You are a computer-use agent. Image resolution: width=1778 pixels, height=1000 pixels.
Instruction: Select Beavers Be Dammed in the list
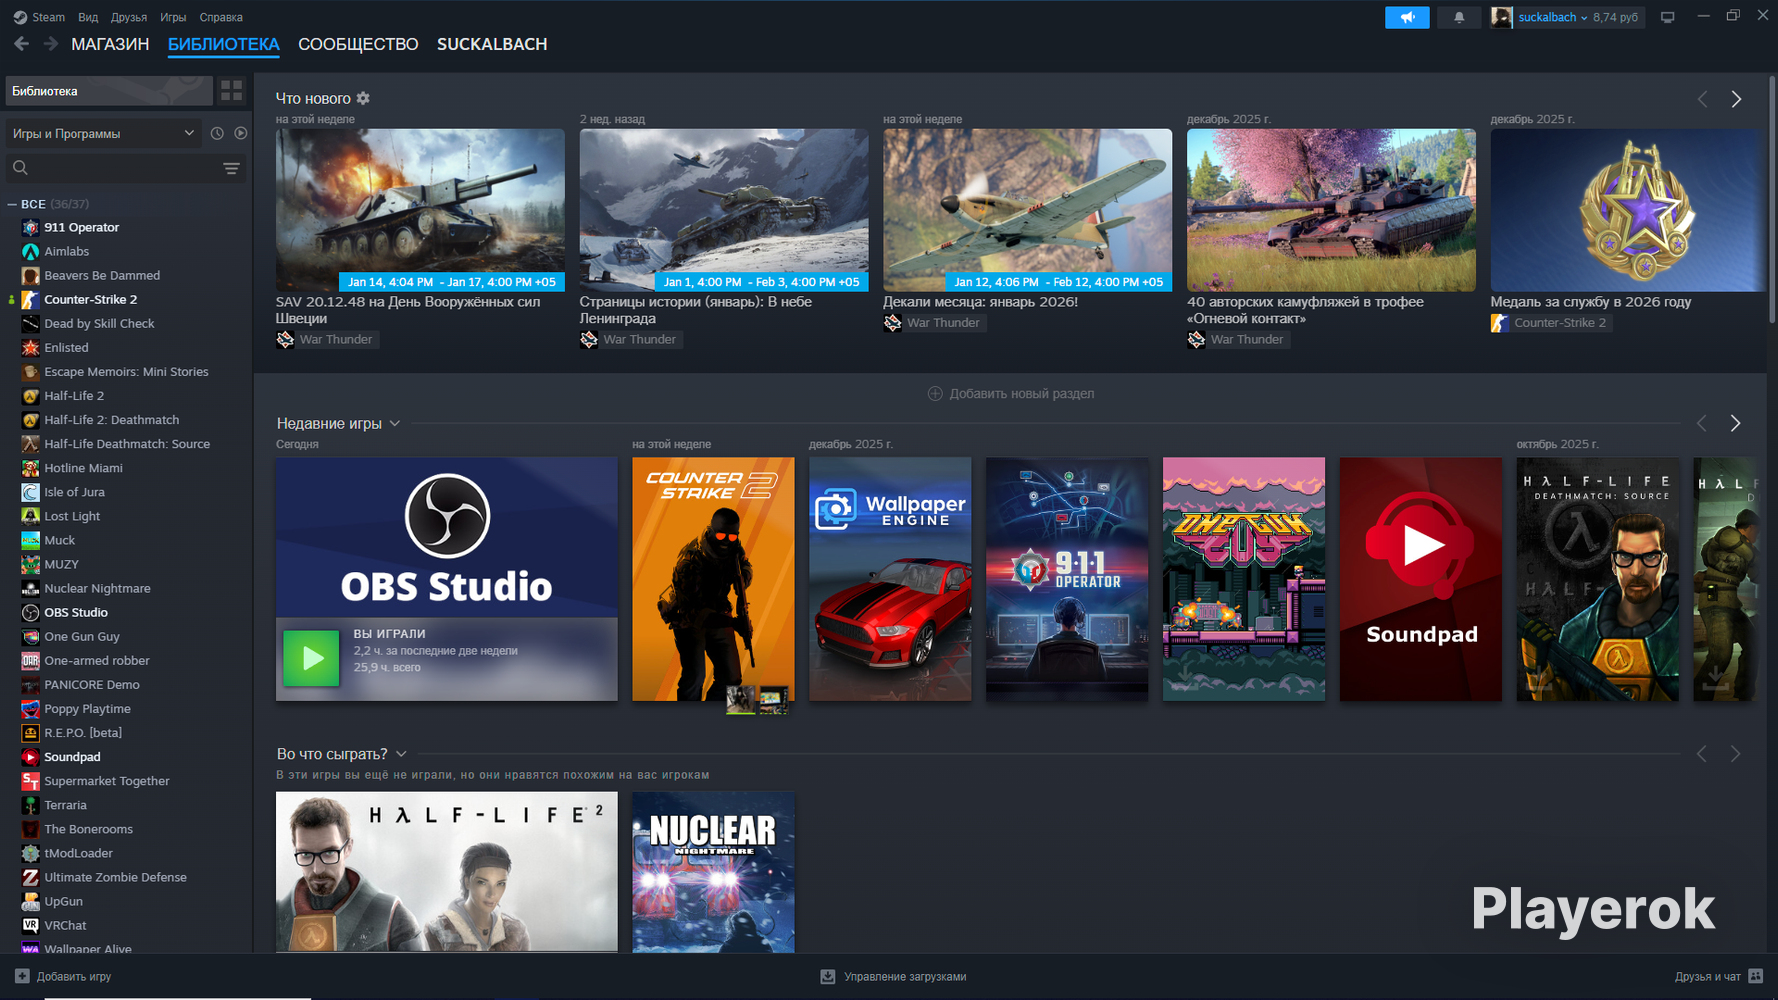click(x=102, y=275)
